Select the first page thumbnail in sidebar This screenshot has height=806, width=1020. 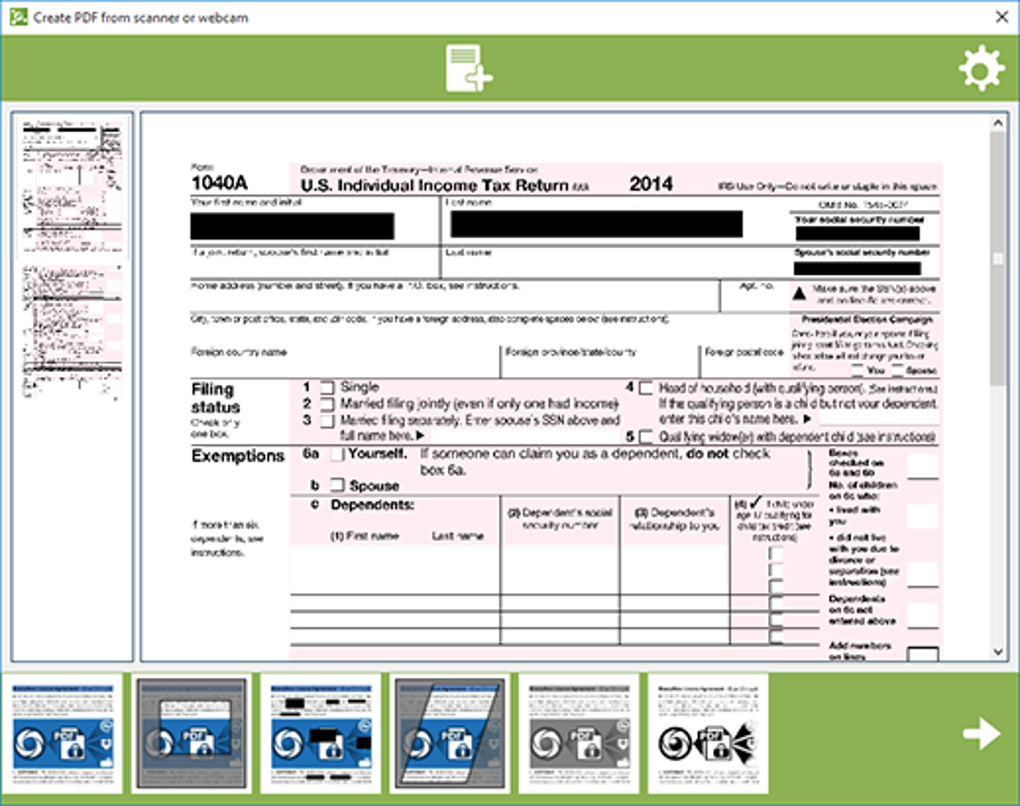click(x=72, y=187)
